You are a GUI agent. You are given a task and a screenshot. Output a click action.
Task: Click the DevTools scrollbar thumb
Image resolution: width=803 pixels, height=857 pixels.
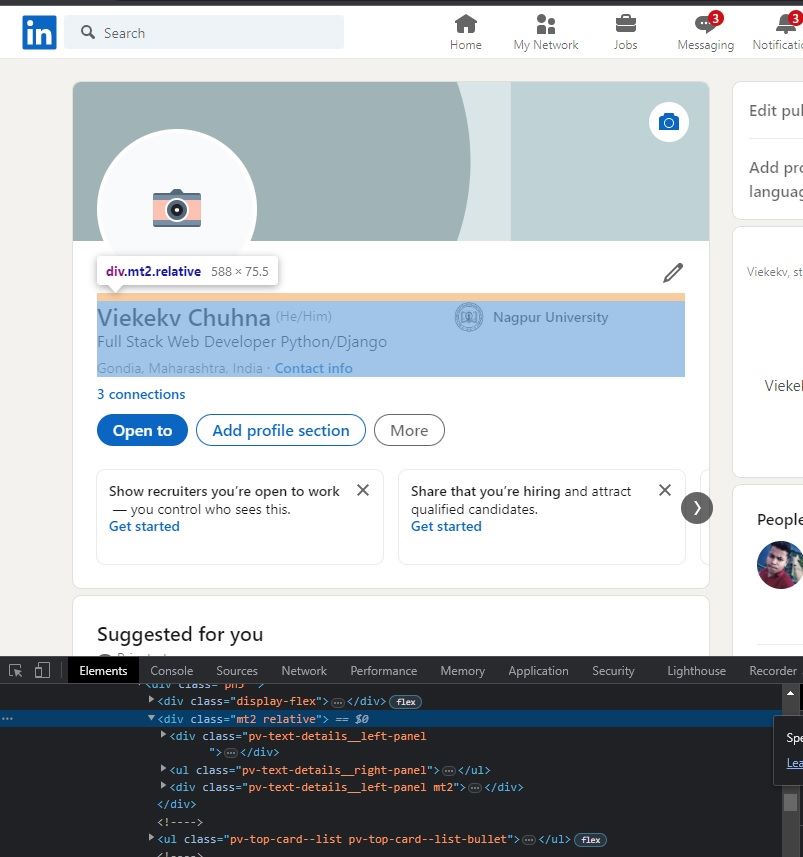click(790, 802)
